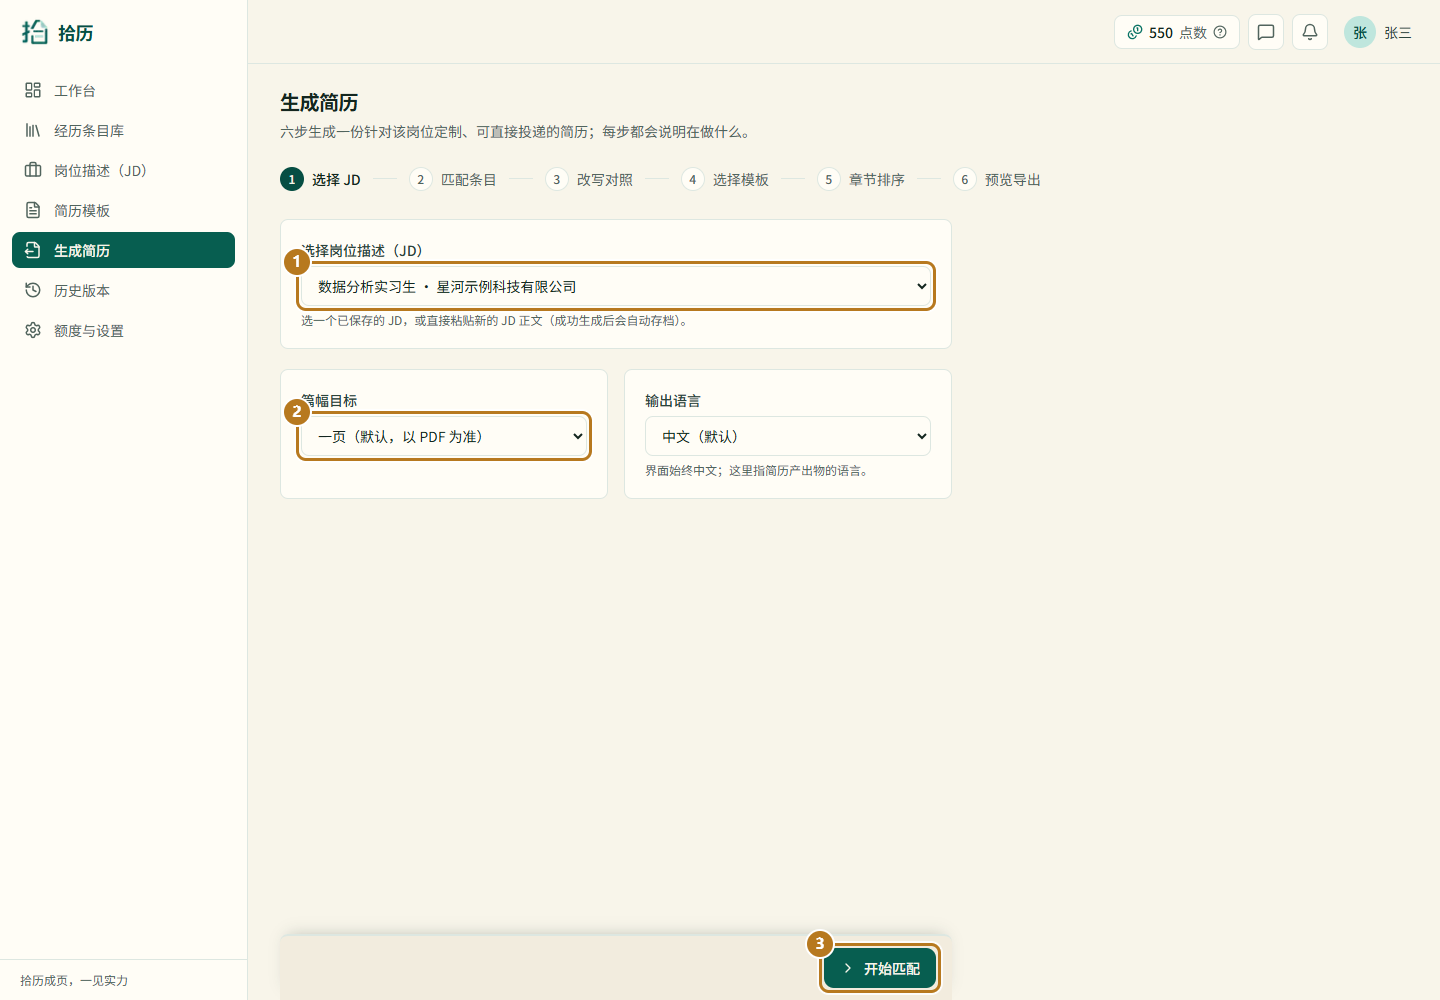
Task: Open the points help question mark
Action: click(1220, 32)
